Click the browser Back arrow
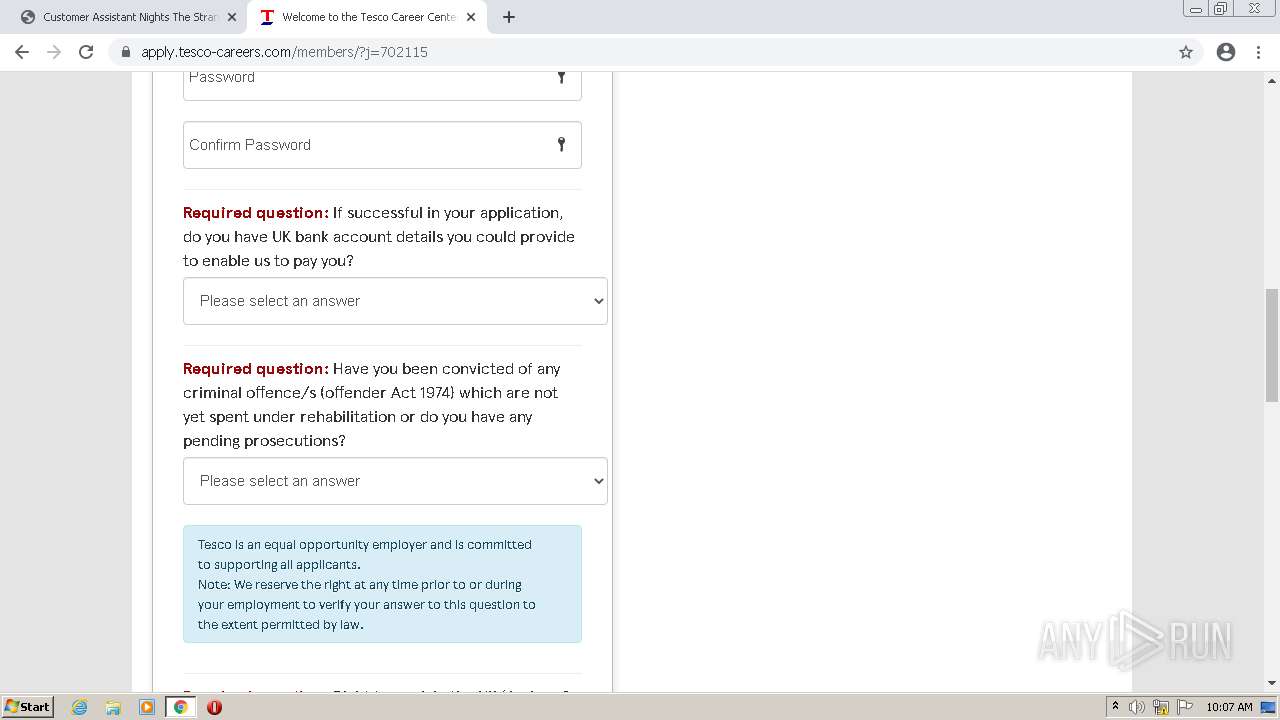 (22, 52)
